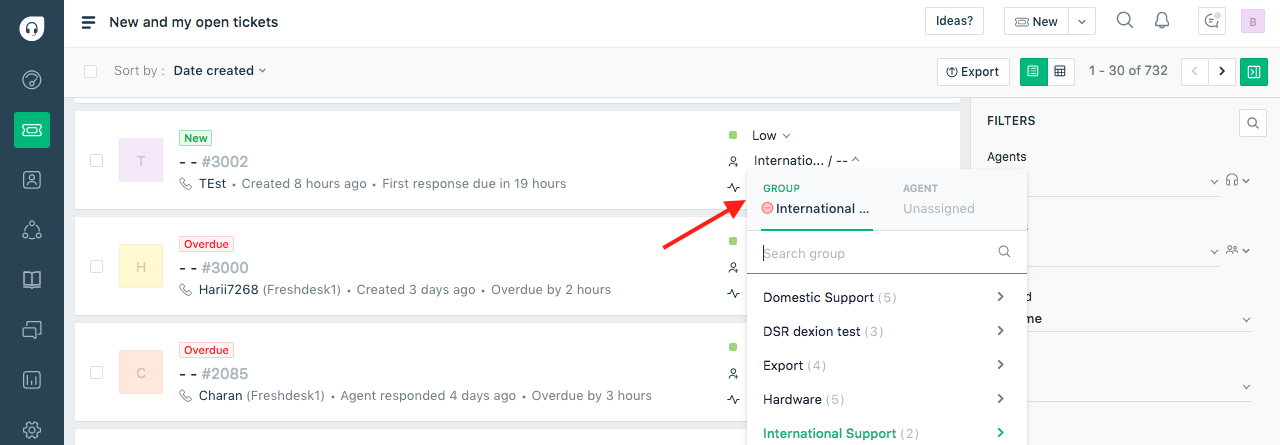Open the Freddy assistant icon

click(1212, 21)
